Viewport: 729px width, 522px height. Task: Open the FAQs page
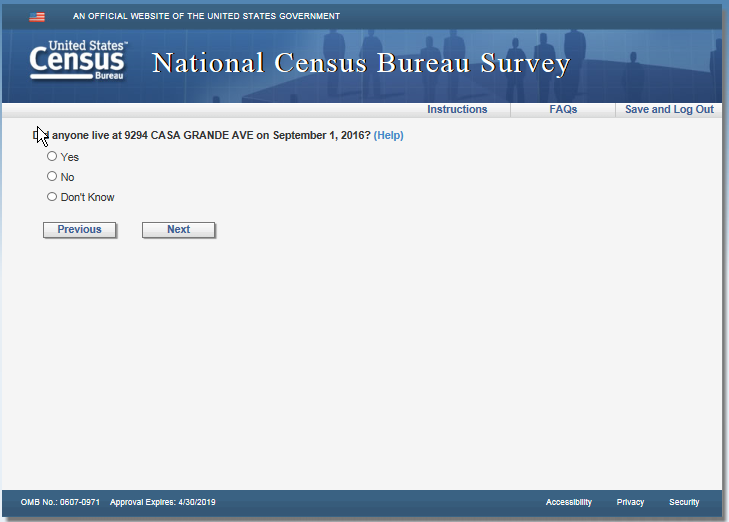563,110
